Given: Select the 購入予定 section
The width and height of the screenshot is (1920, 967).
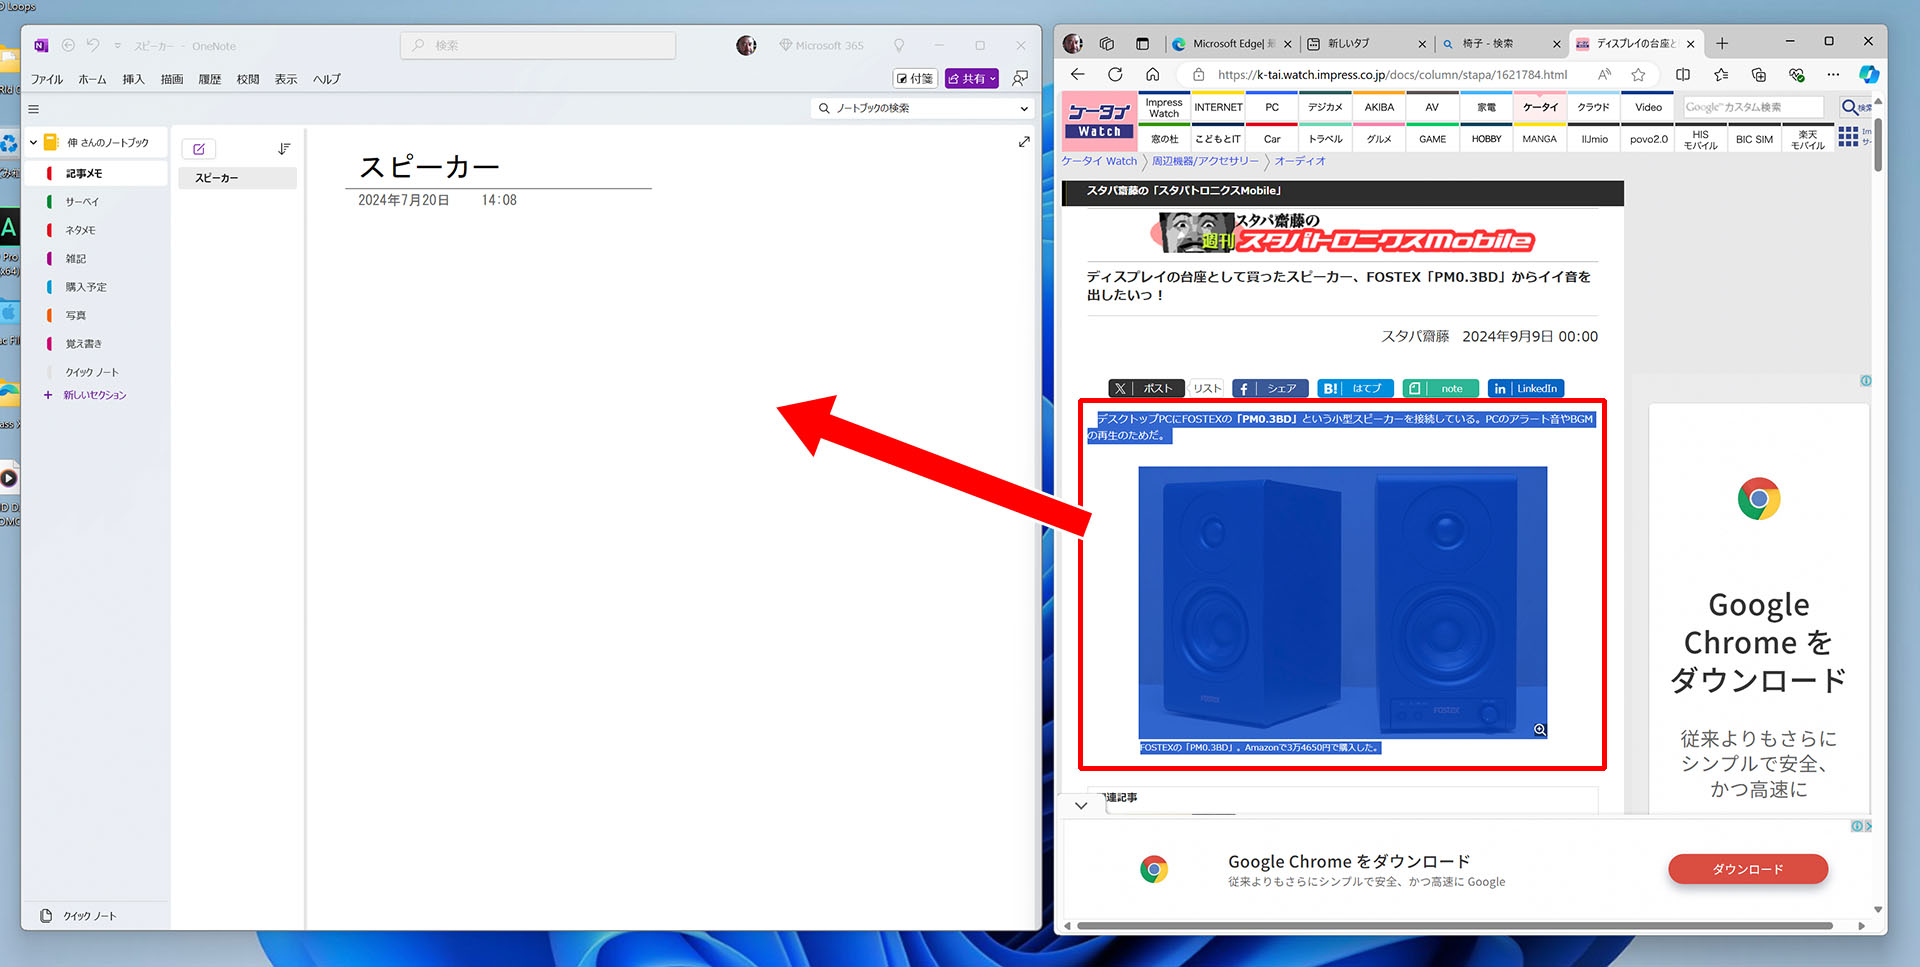Looking at the screenshot, I should [x=87, y=286].
